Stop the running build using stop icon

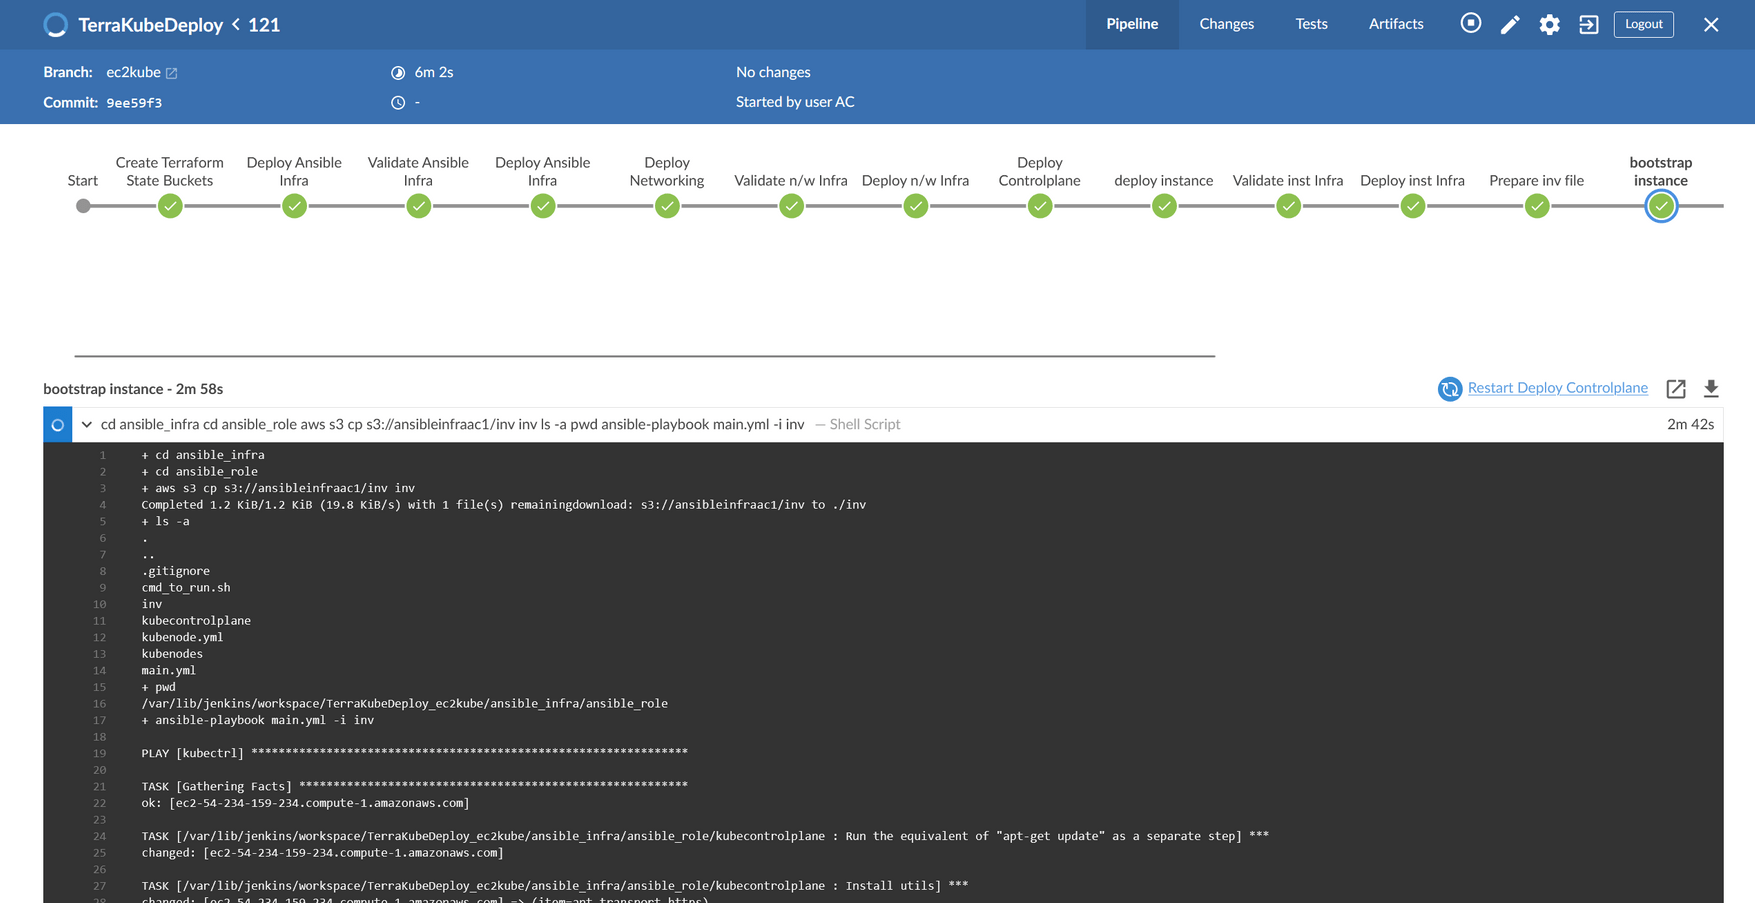[x=1470, y=24]
